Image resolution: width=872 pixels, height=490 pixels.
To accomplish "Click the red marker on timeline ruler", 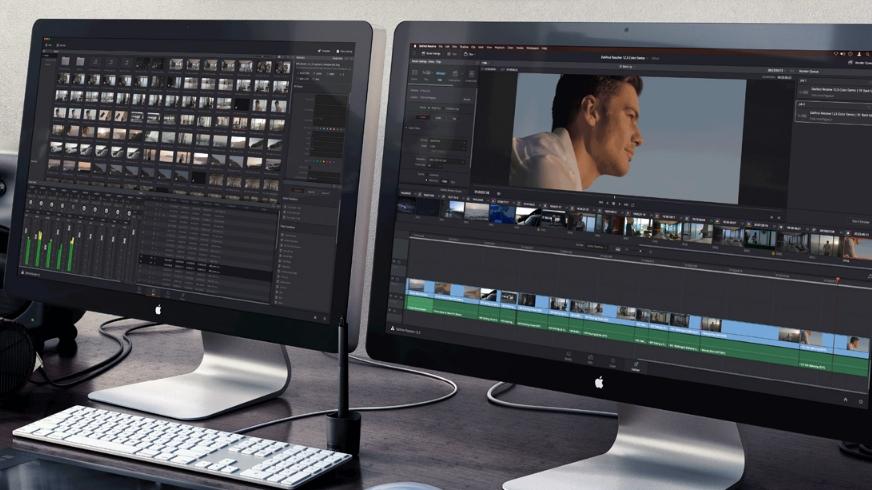I will 838,279.
